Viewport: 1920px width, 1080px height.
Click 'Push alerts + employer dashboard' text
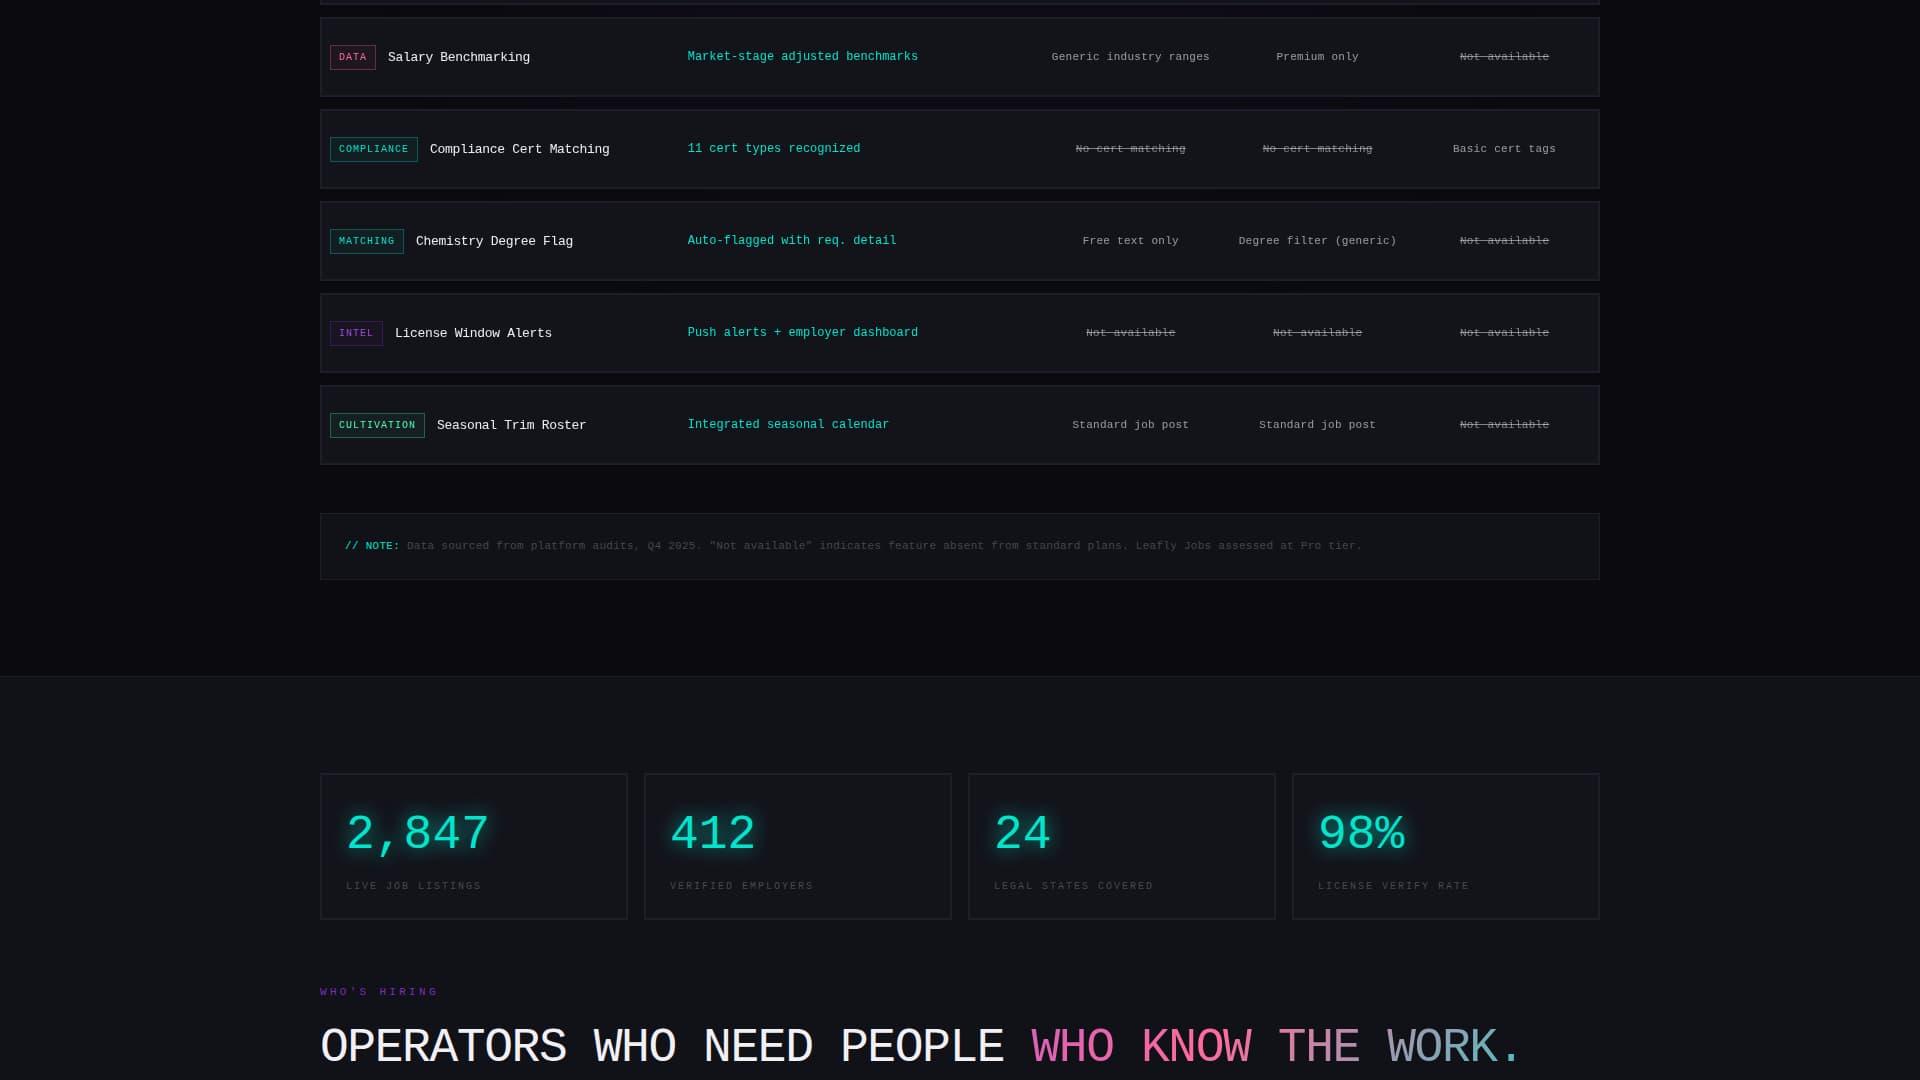click(802, 332)
